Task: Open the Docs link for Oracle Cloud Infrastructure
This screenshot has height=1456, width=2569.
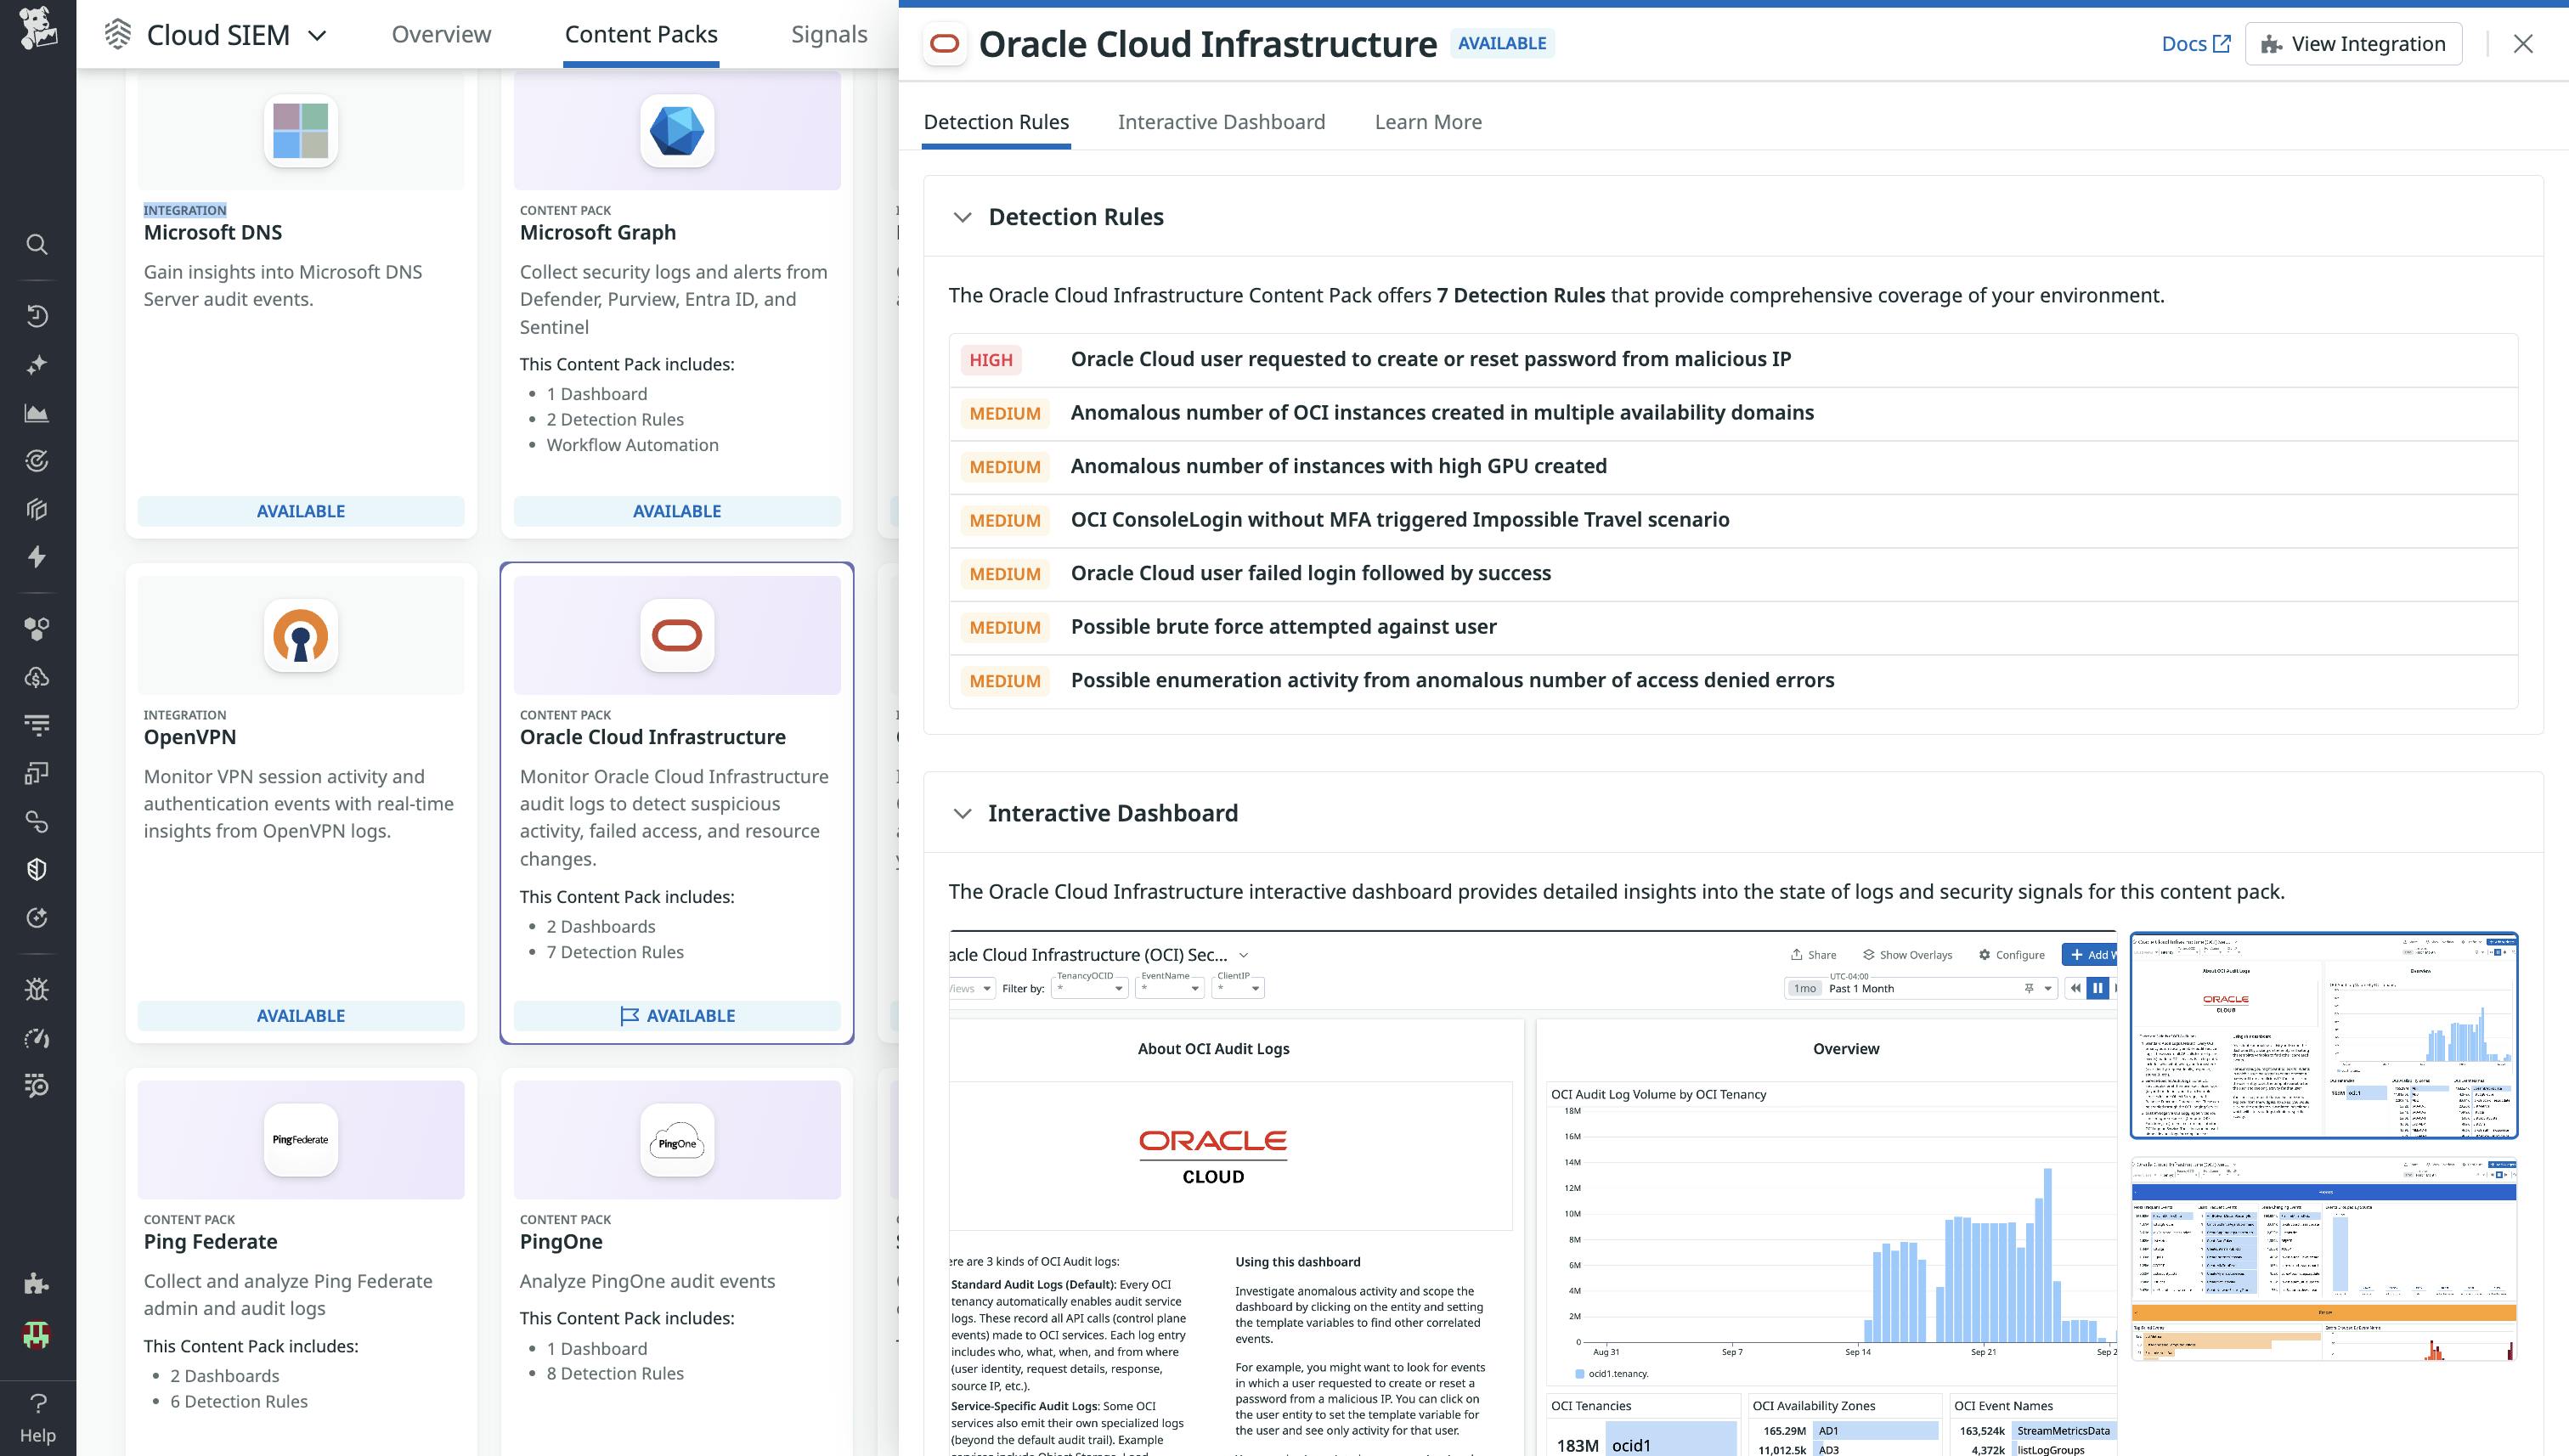Action: click(x=2195, y=43)
